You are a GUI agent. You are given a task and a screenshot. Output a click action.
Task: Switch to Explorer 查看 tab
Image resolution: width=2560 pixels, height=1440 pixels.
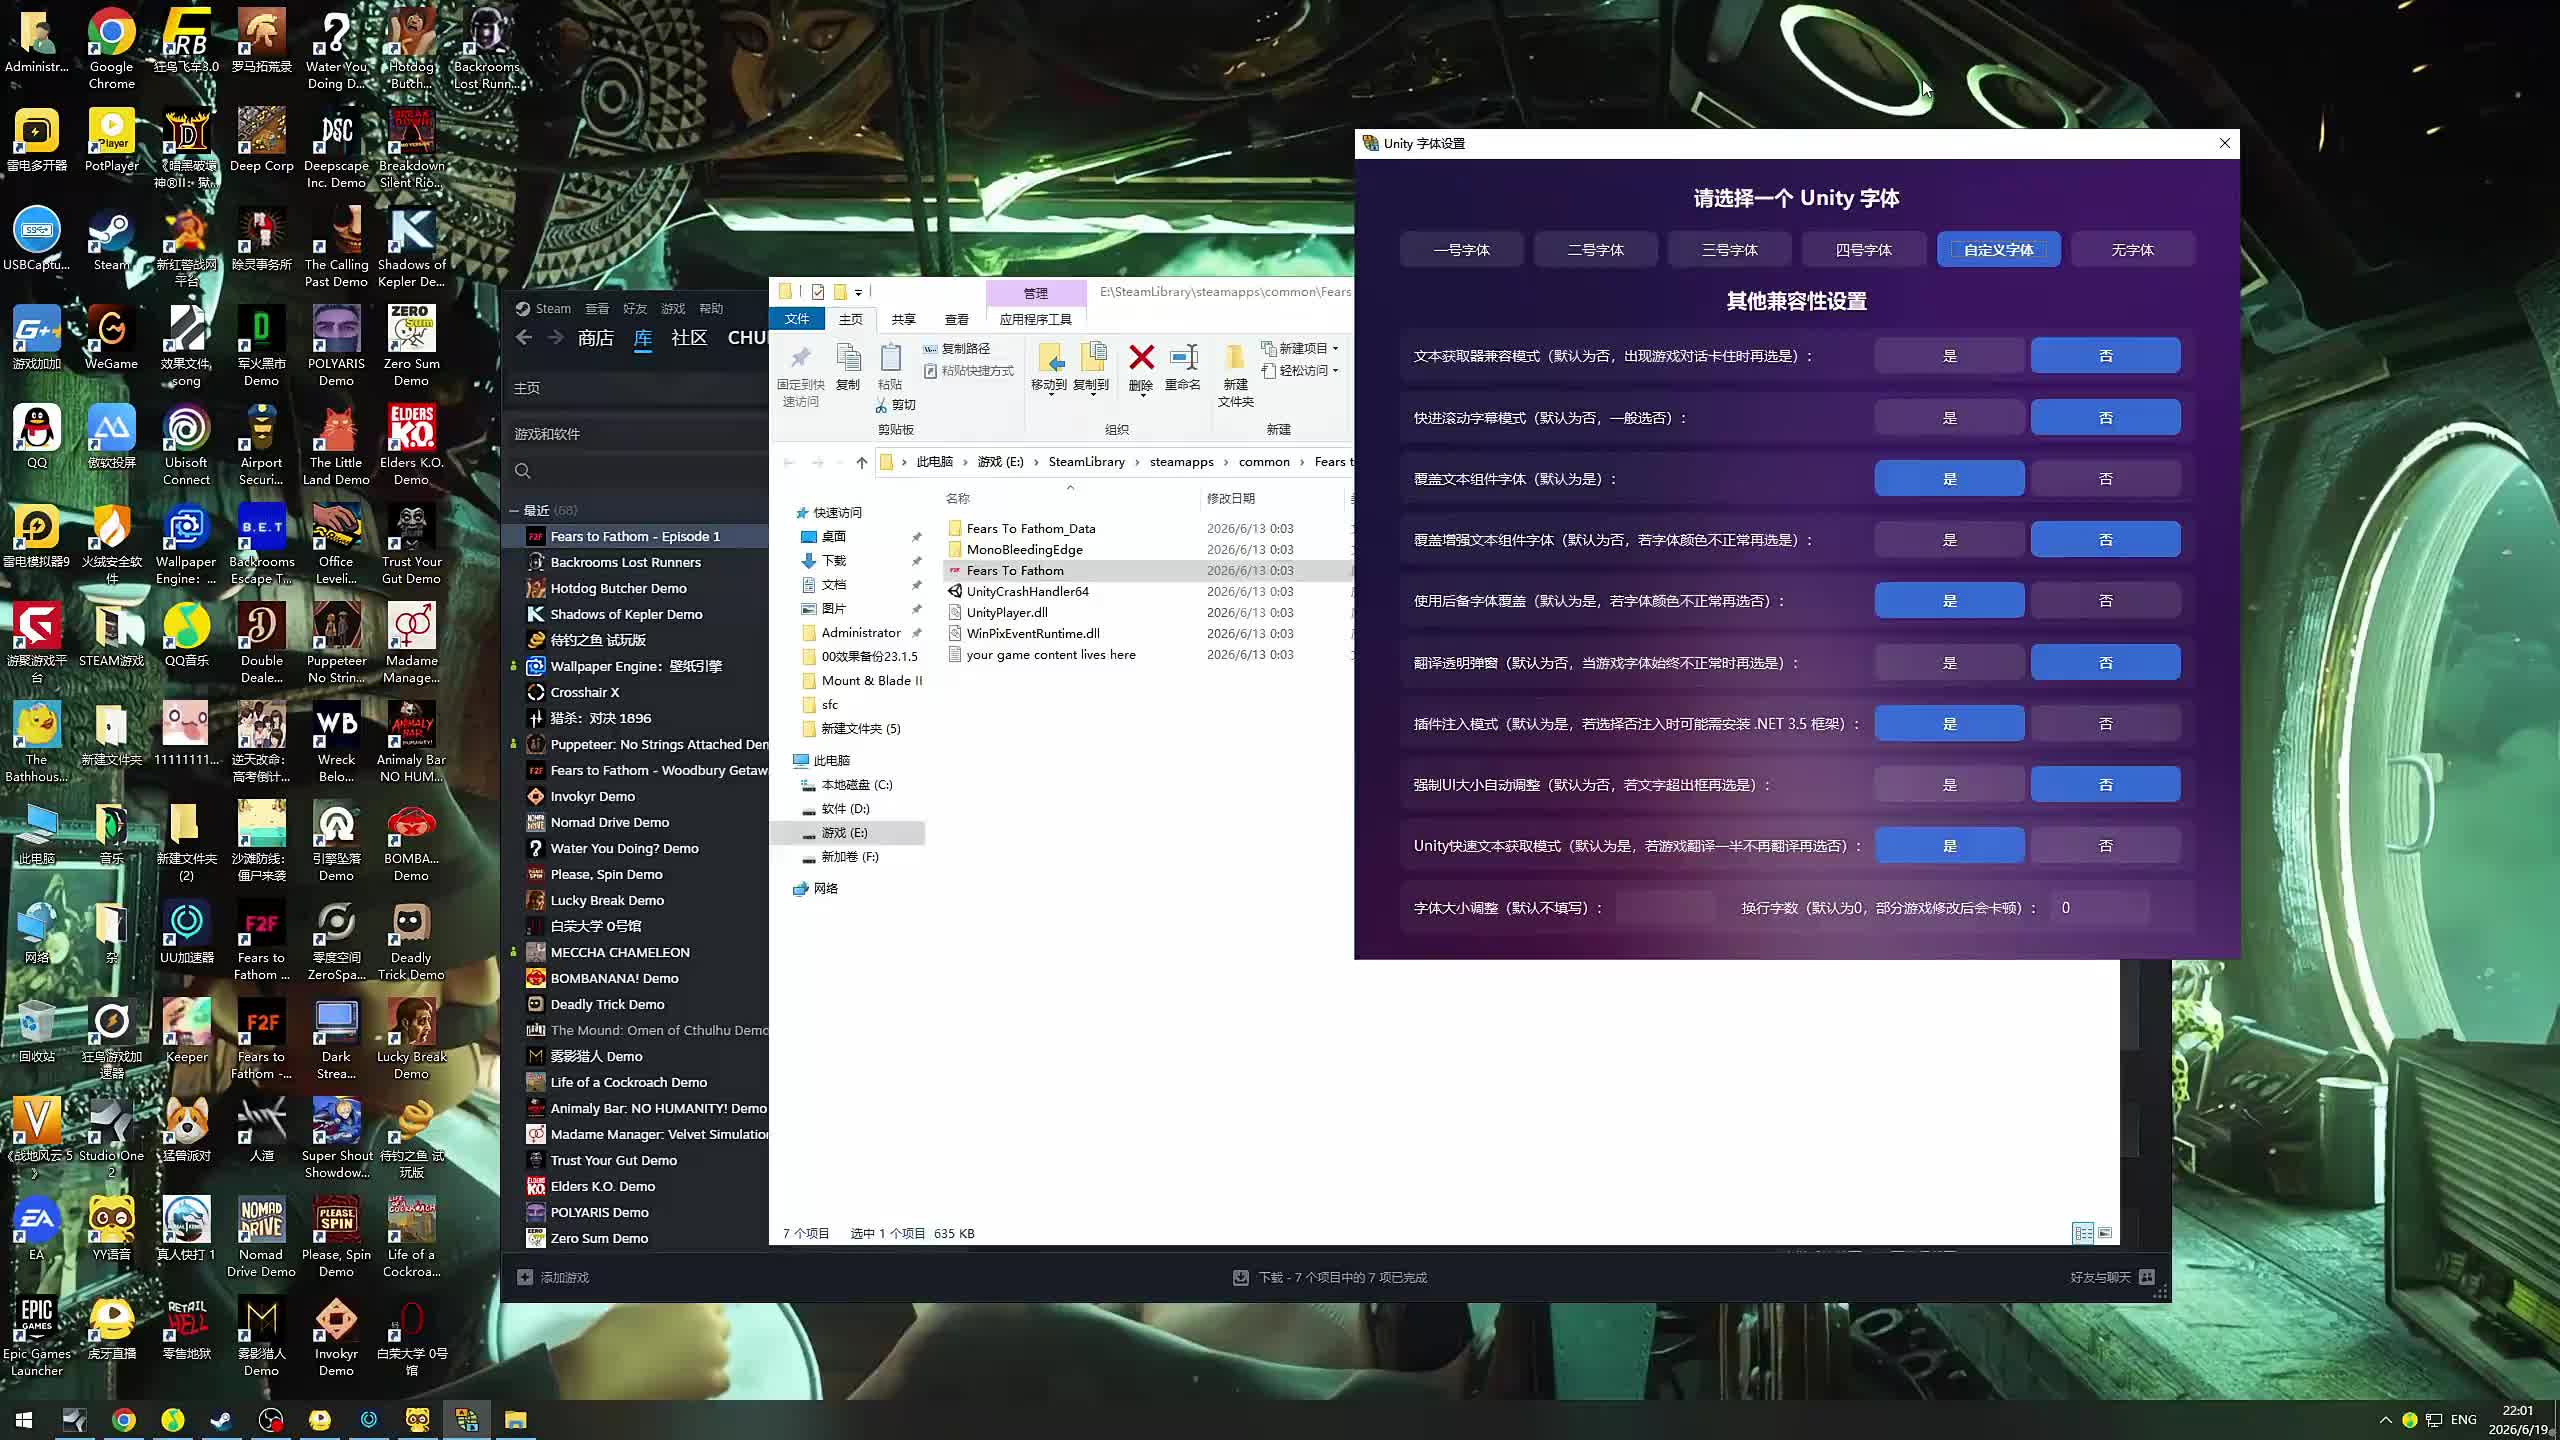[956, 319]
